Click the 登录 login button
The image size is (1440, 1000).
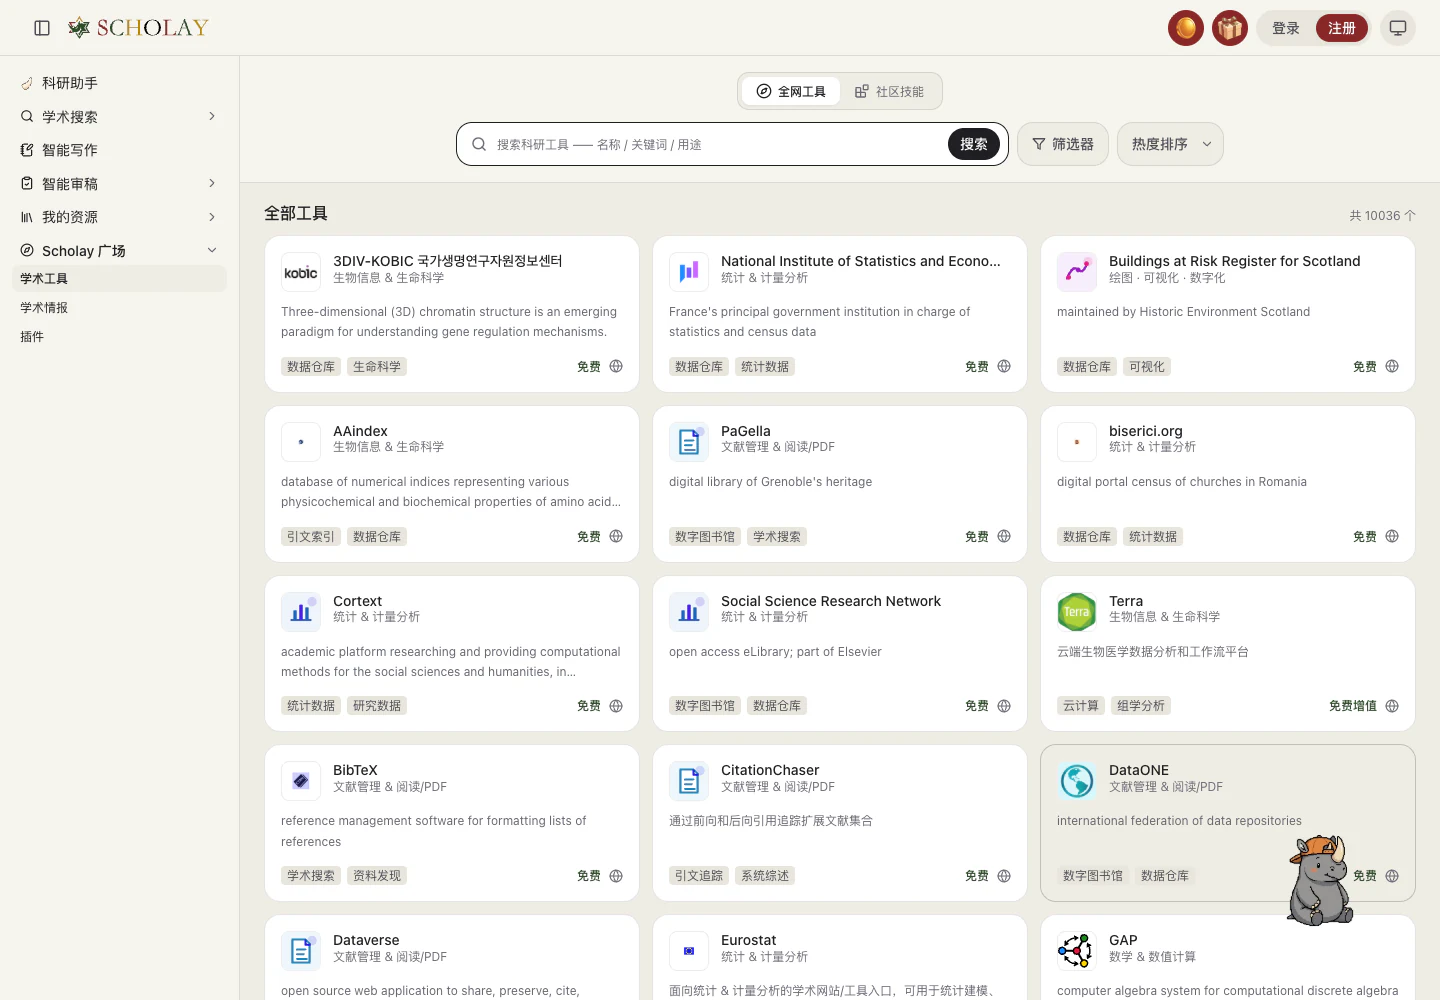(1286, 28)
